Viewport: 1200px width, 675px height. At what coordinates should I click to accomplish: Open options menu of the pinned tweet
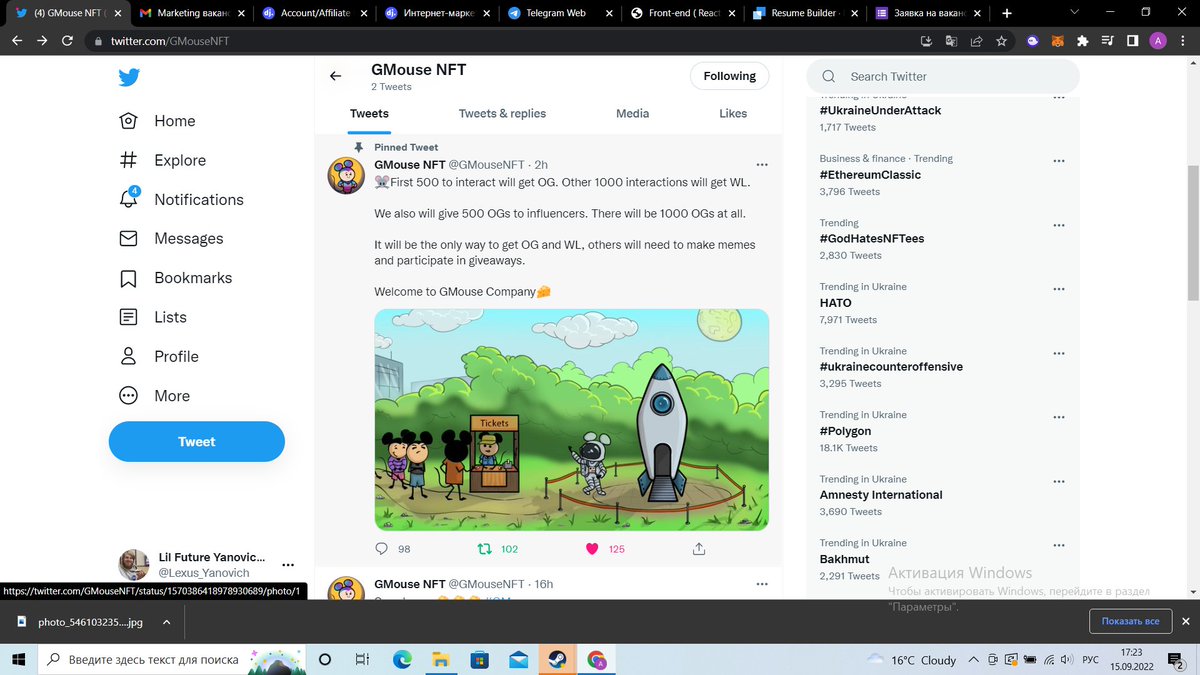[762, 164]
